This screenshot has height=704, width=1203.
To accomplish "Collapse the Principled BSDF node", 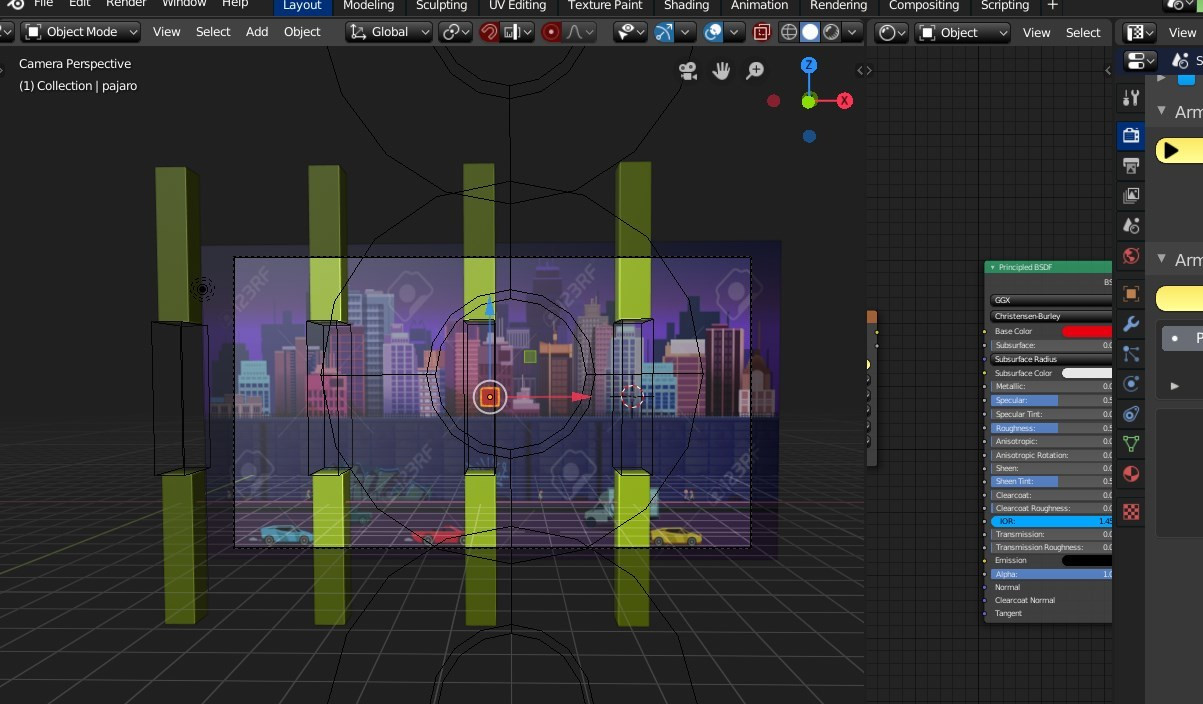I will [x=991, y=267].
